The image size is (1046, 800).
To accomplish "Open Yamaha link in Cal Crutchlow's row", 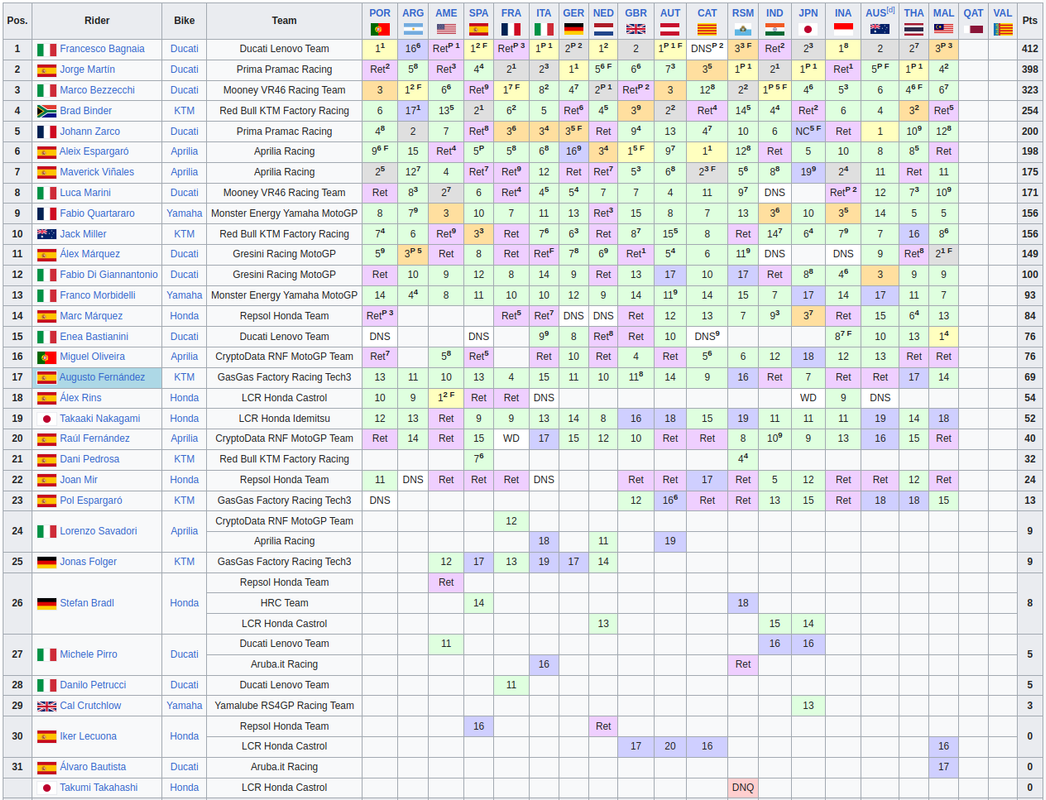I will point(184,706).
